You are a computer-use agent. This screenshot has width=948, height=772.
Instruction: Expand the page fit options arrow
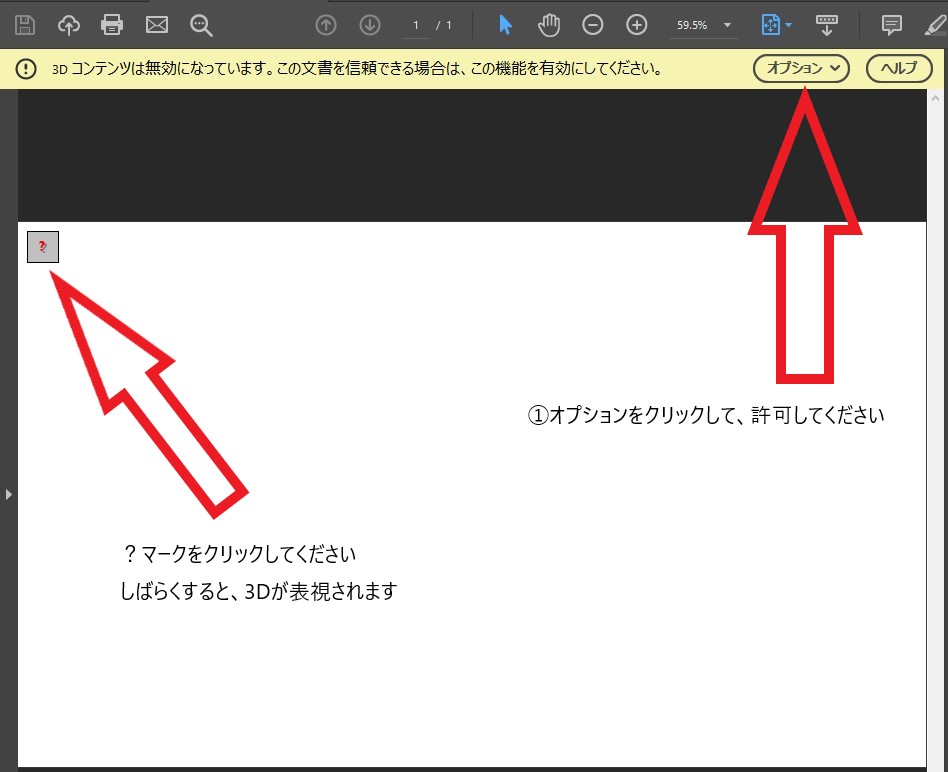(788, 25)
